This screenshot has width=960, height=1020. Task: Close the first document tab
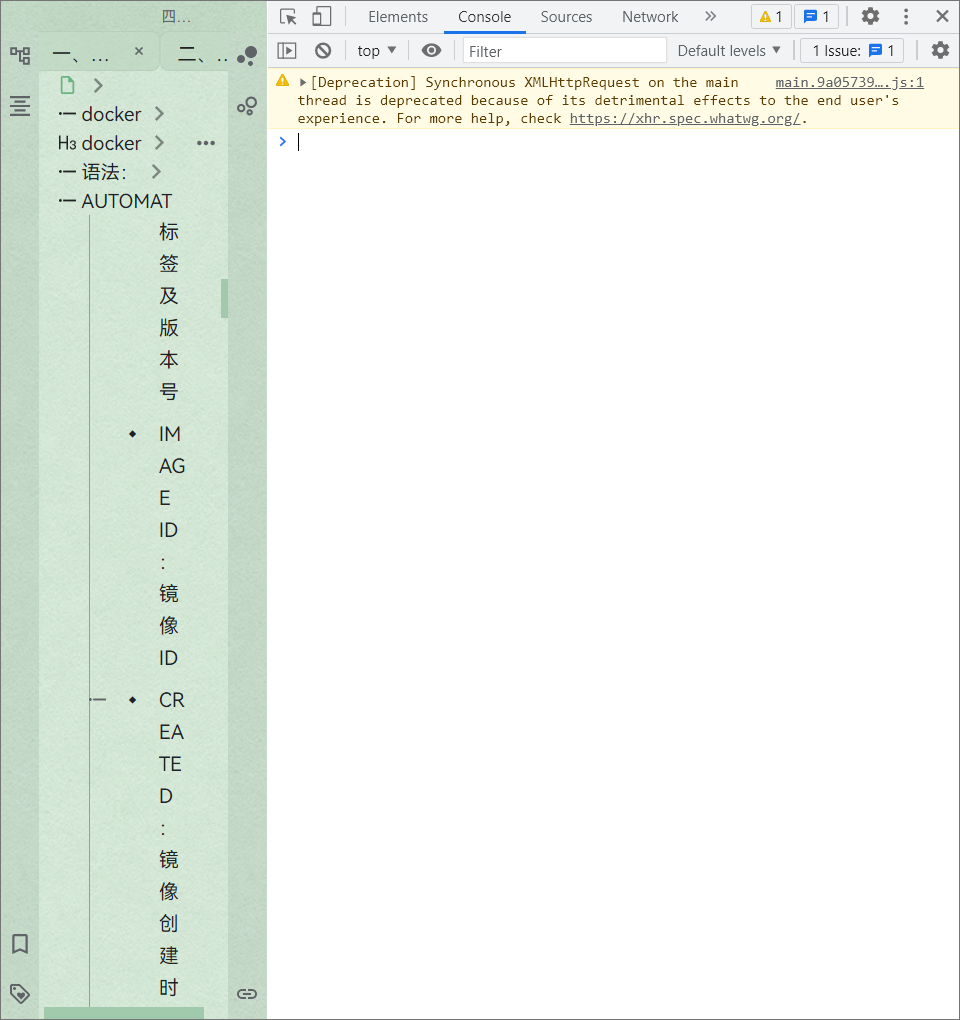[139, 51]
